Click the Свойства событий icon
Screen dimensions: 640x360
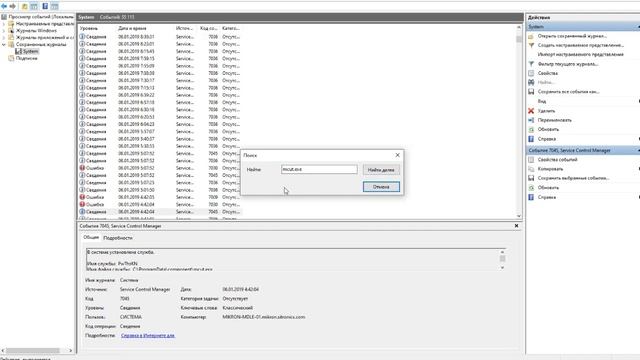(x=531, y=160)
